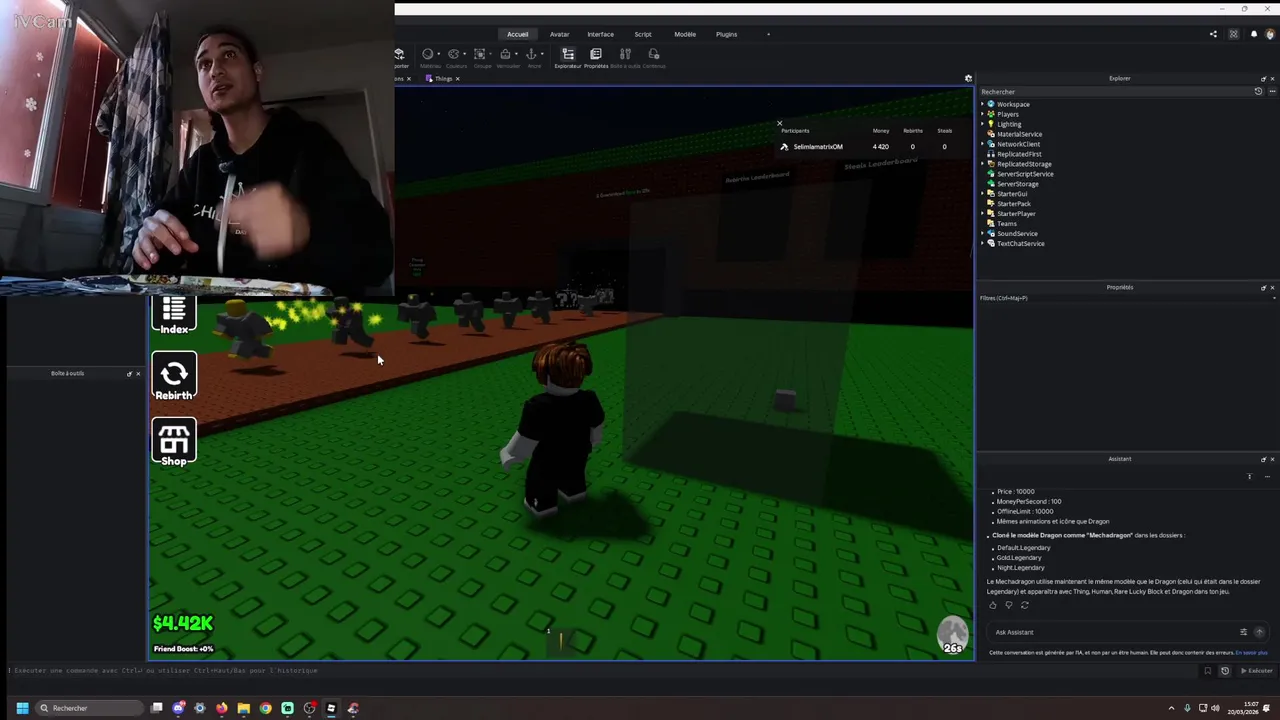This screenshot has height=720, width=1280.
Task: Switch to the Plugins ribbon tab
Action: 726,34
